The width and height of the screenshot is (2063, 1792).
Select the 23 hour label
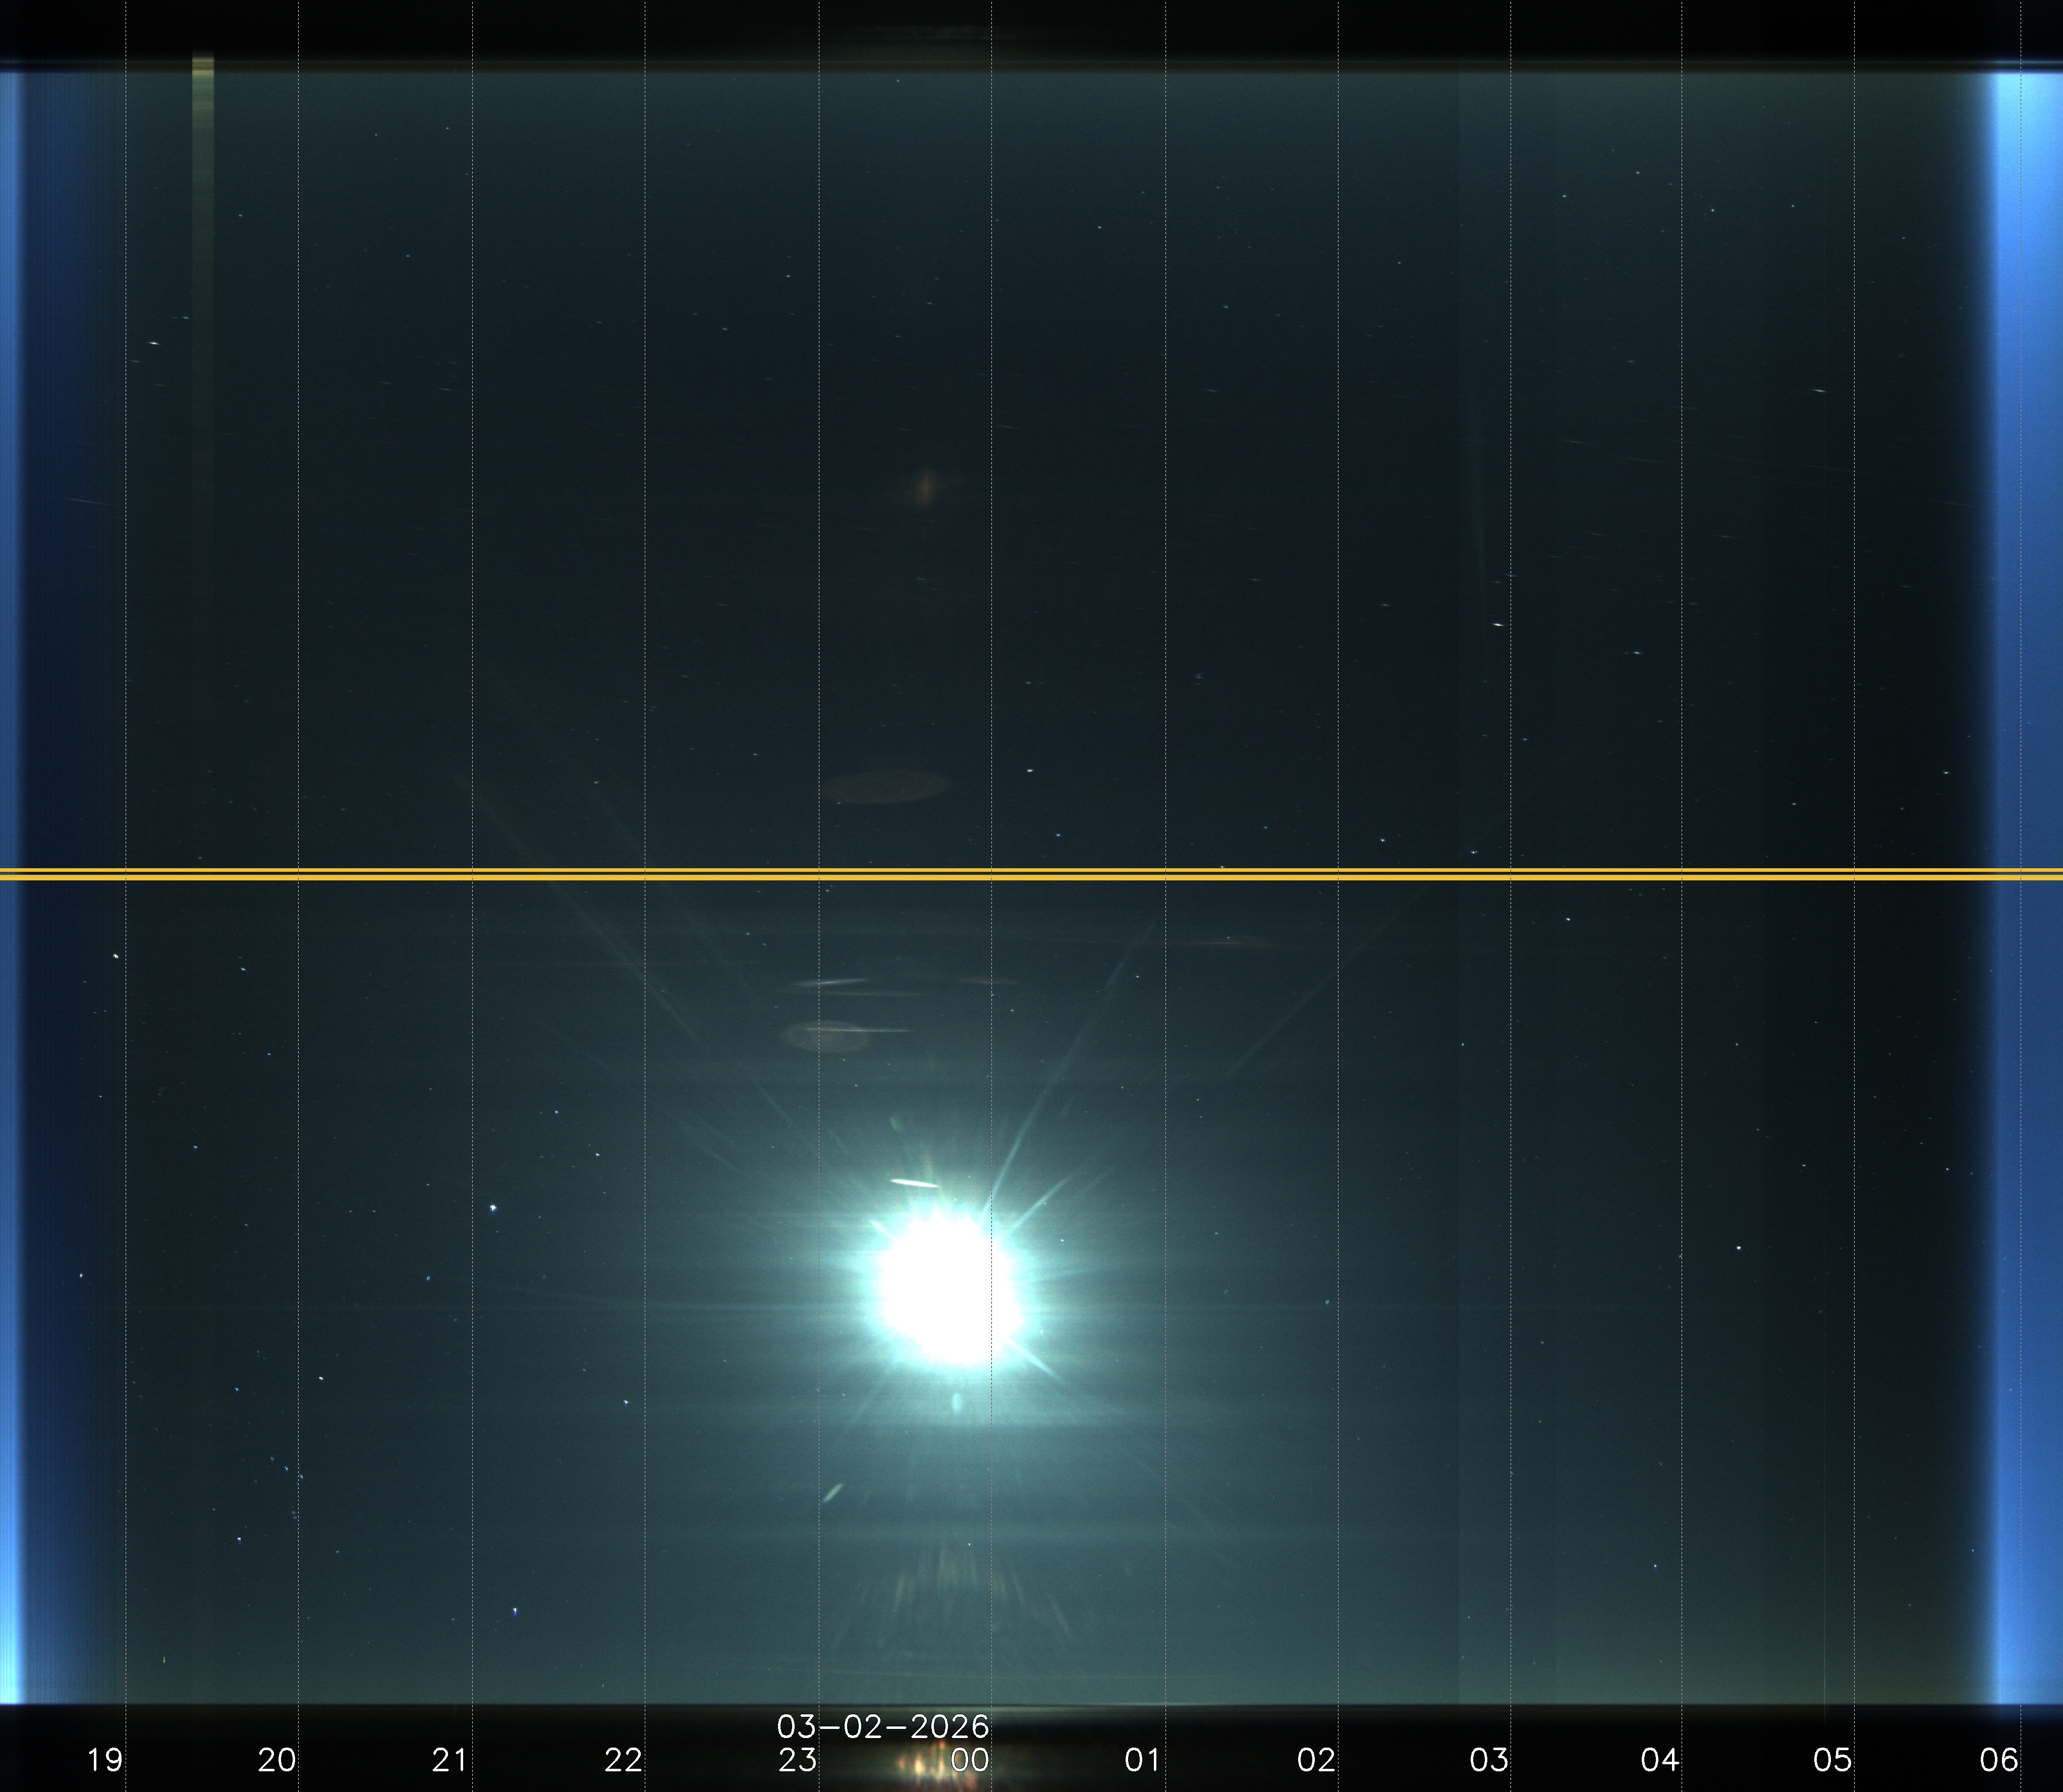797,1759
